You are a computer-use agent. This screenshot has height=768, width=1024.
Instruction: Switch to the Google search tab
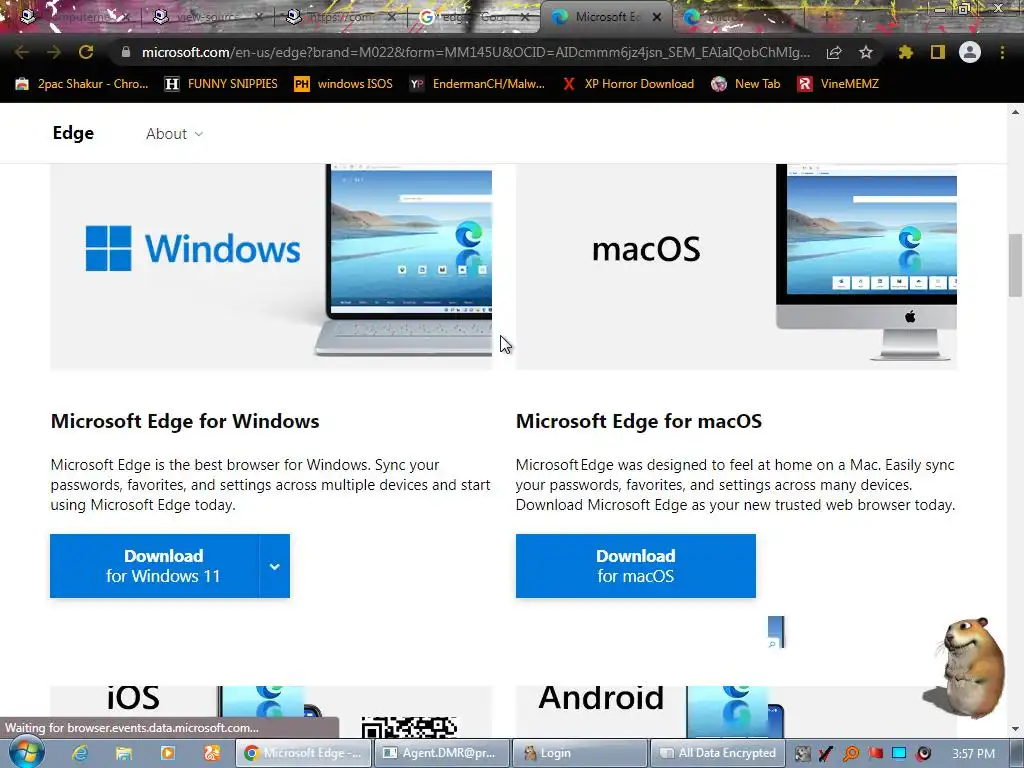click(474, 17)
